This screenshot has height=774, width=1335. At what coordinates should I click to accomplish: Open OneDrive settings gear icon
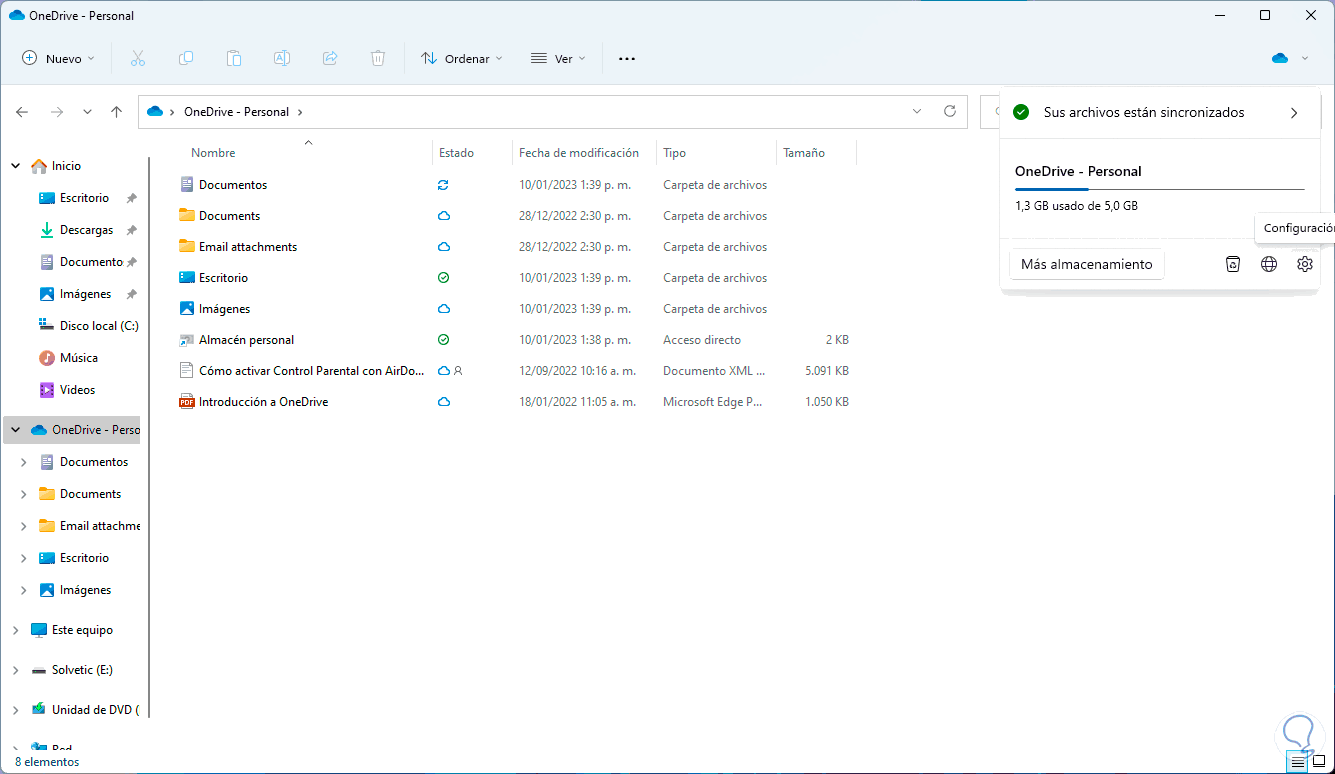[1304, 264]
